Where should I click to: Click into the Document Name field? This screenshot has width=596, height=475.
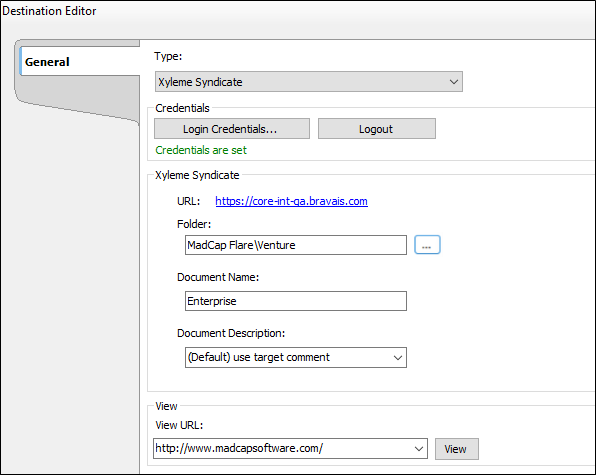[x=296, y=301]
